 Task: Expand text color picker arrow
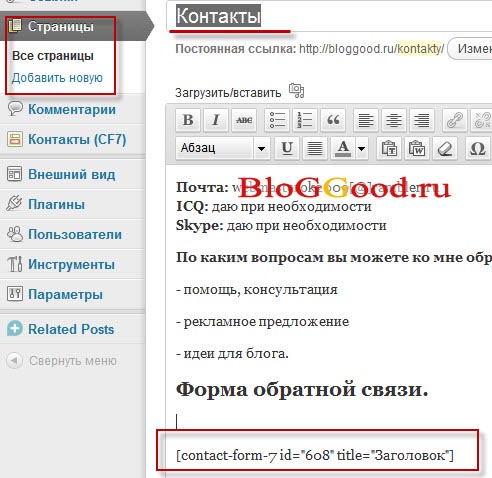pyautogui.click(x=362, y=148)
